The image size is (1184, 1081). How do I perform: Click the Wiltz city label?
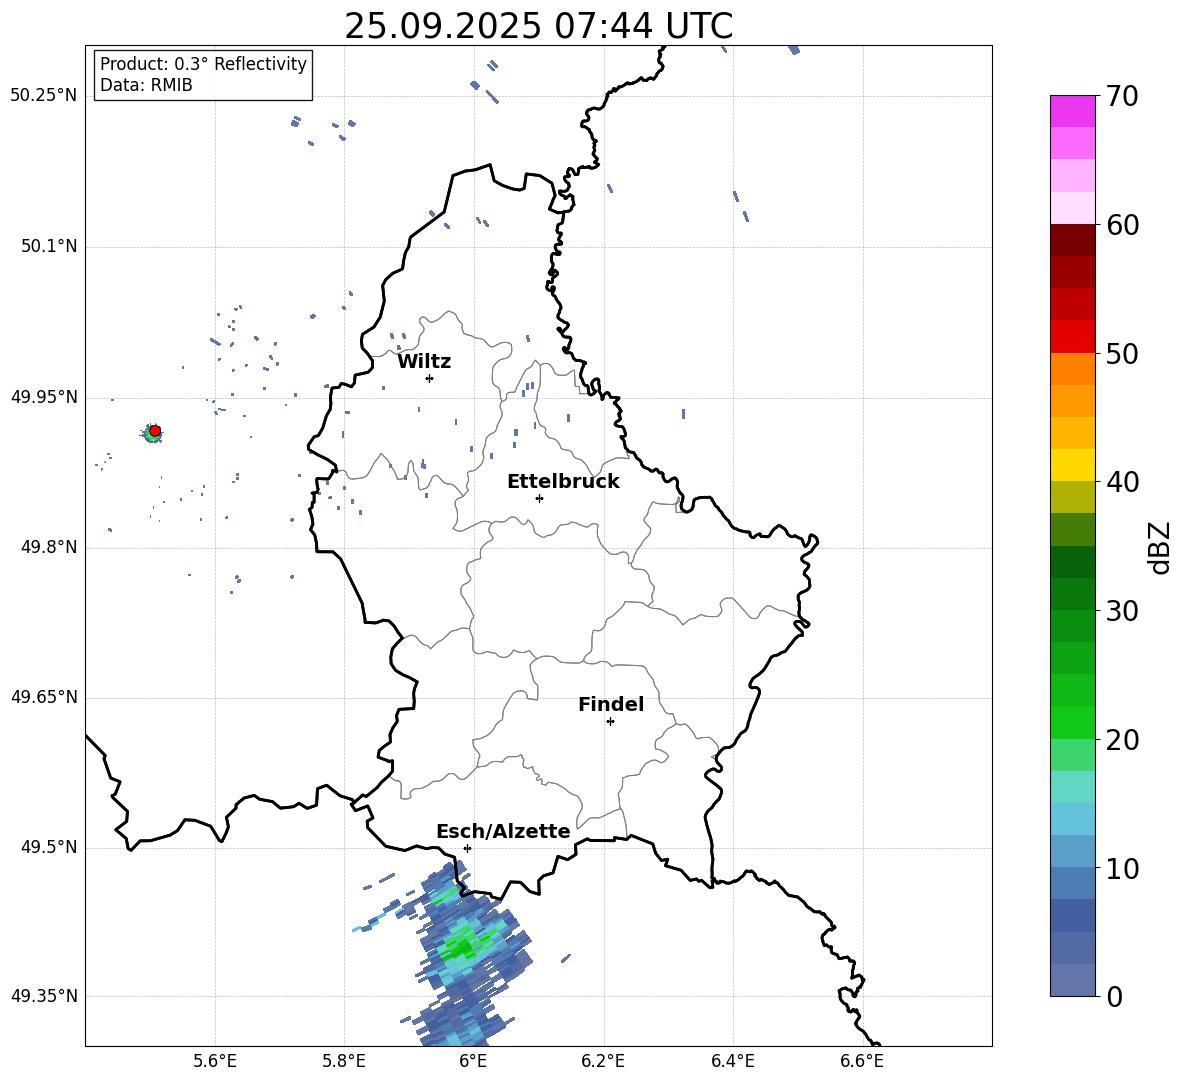click(x=424, y=362)
